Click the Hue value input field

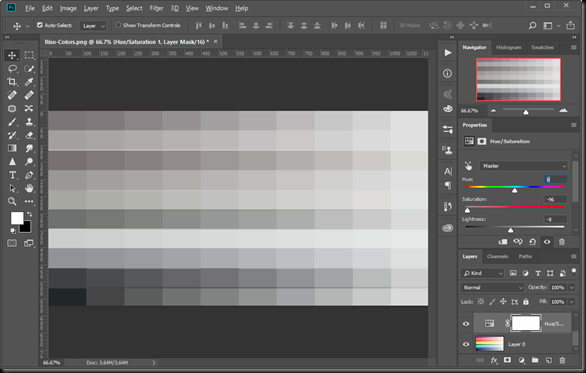click(x=555, y=179)
